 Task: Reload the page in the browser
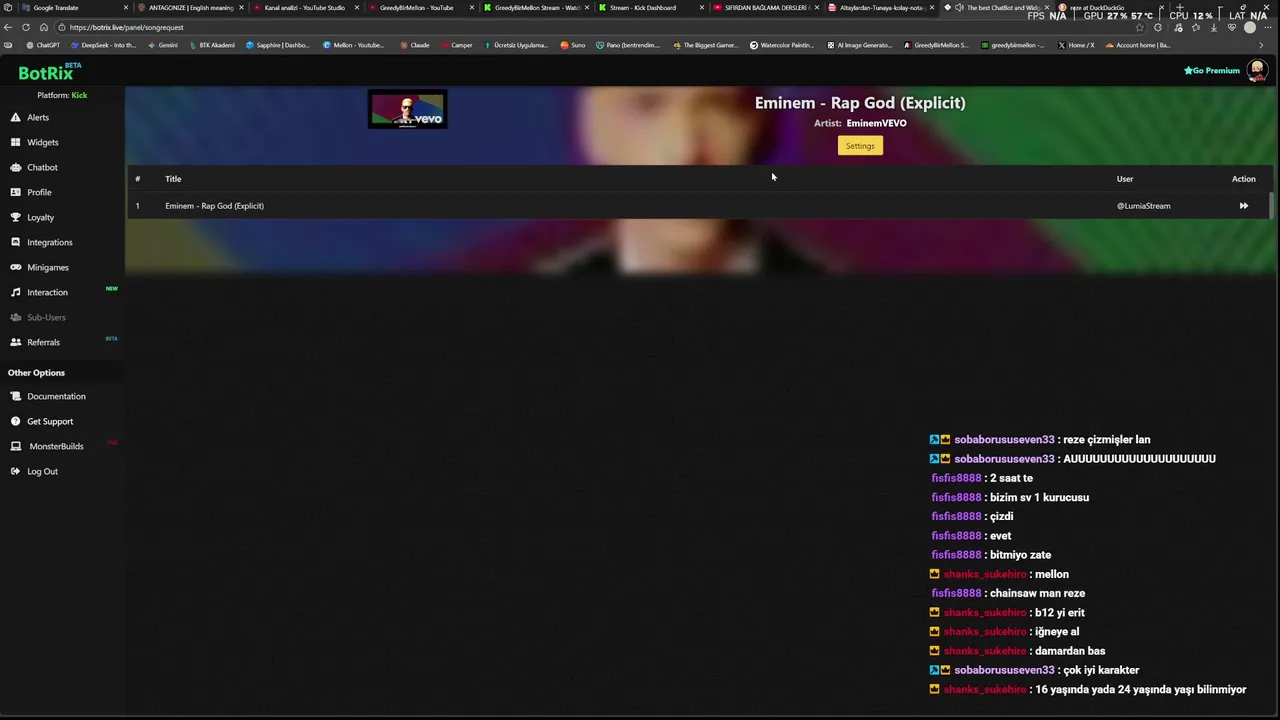(x=26, y=27)
